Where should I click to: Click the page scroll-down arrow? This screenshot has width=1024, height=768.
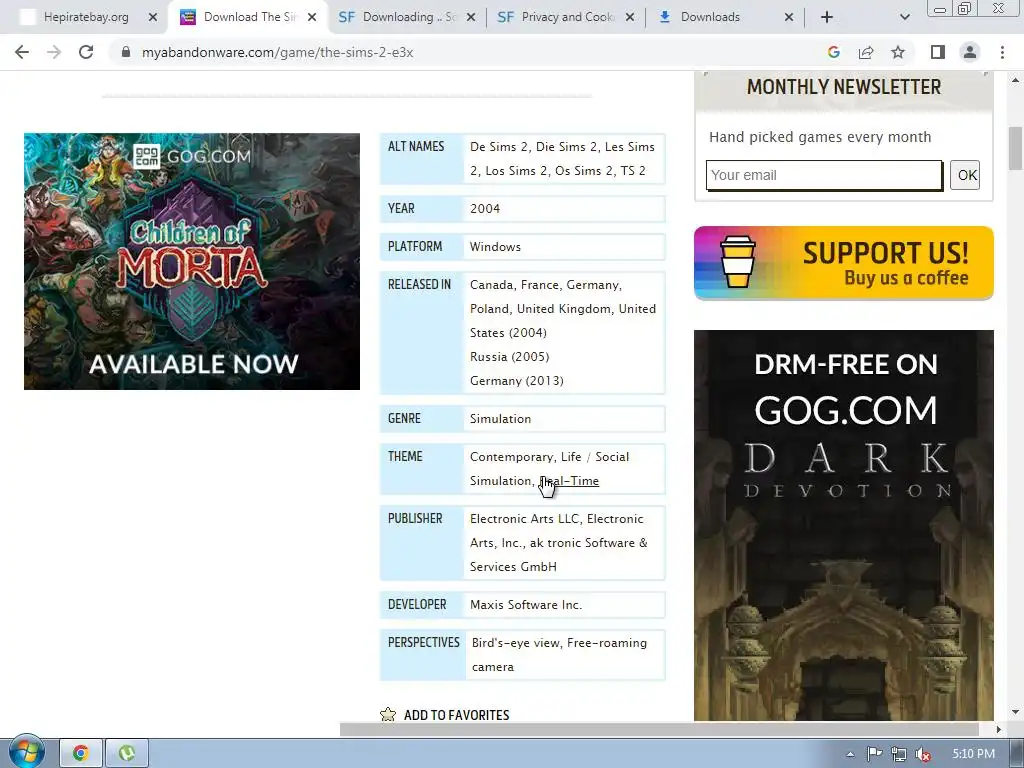tap(1015, 712)
